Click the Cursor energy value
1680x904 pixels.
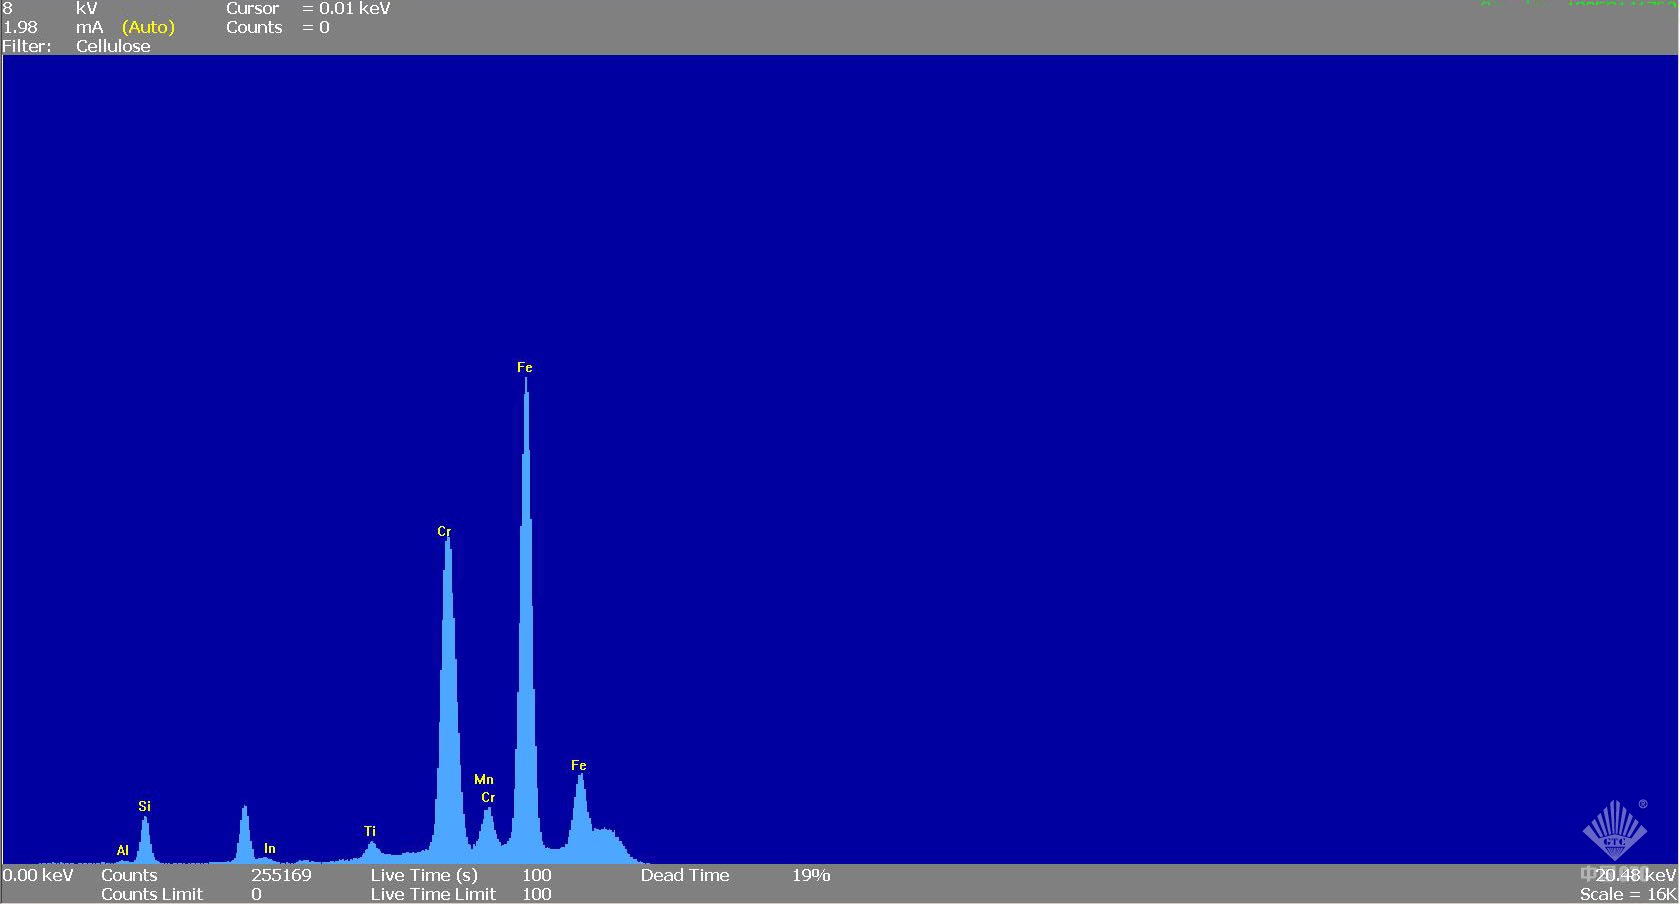tap(354, 8)
